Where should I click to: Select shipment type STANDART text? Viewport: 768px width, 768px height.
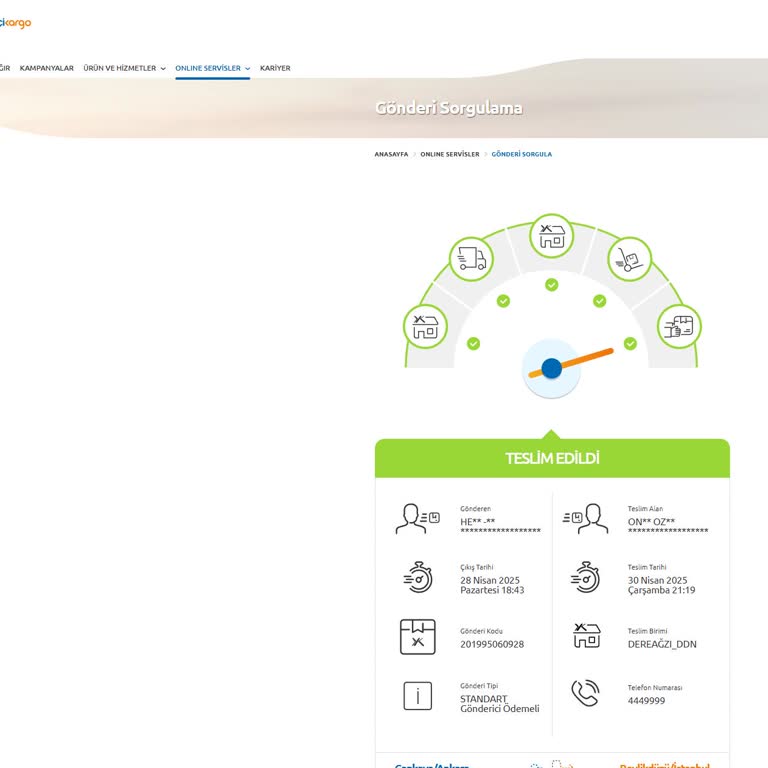tap(483, 699)
